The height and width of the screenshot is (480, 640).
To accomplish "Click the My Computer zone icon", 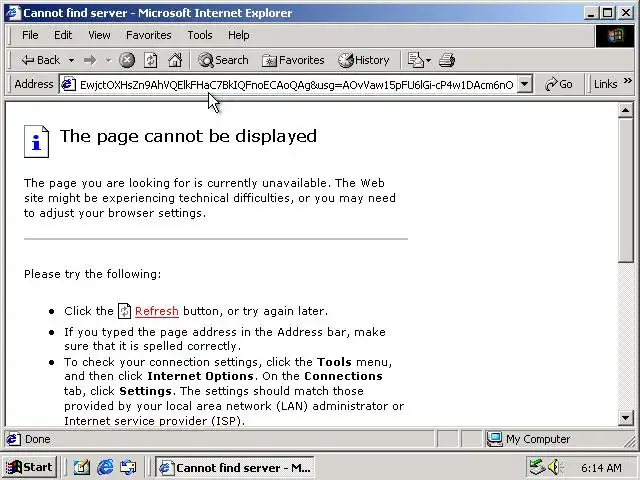I will click(x=494, y=439).
